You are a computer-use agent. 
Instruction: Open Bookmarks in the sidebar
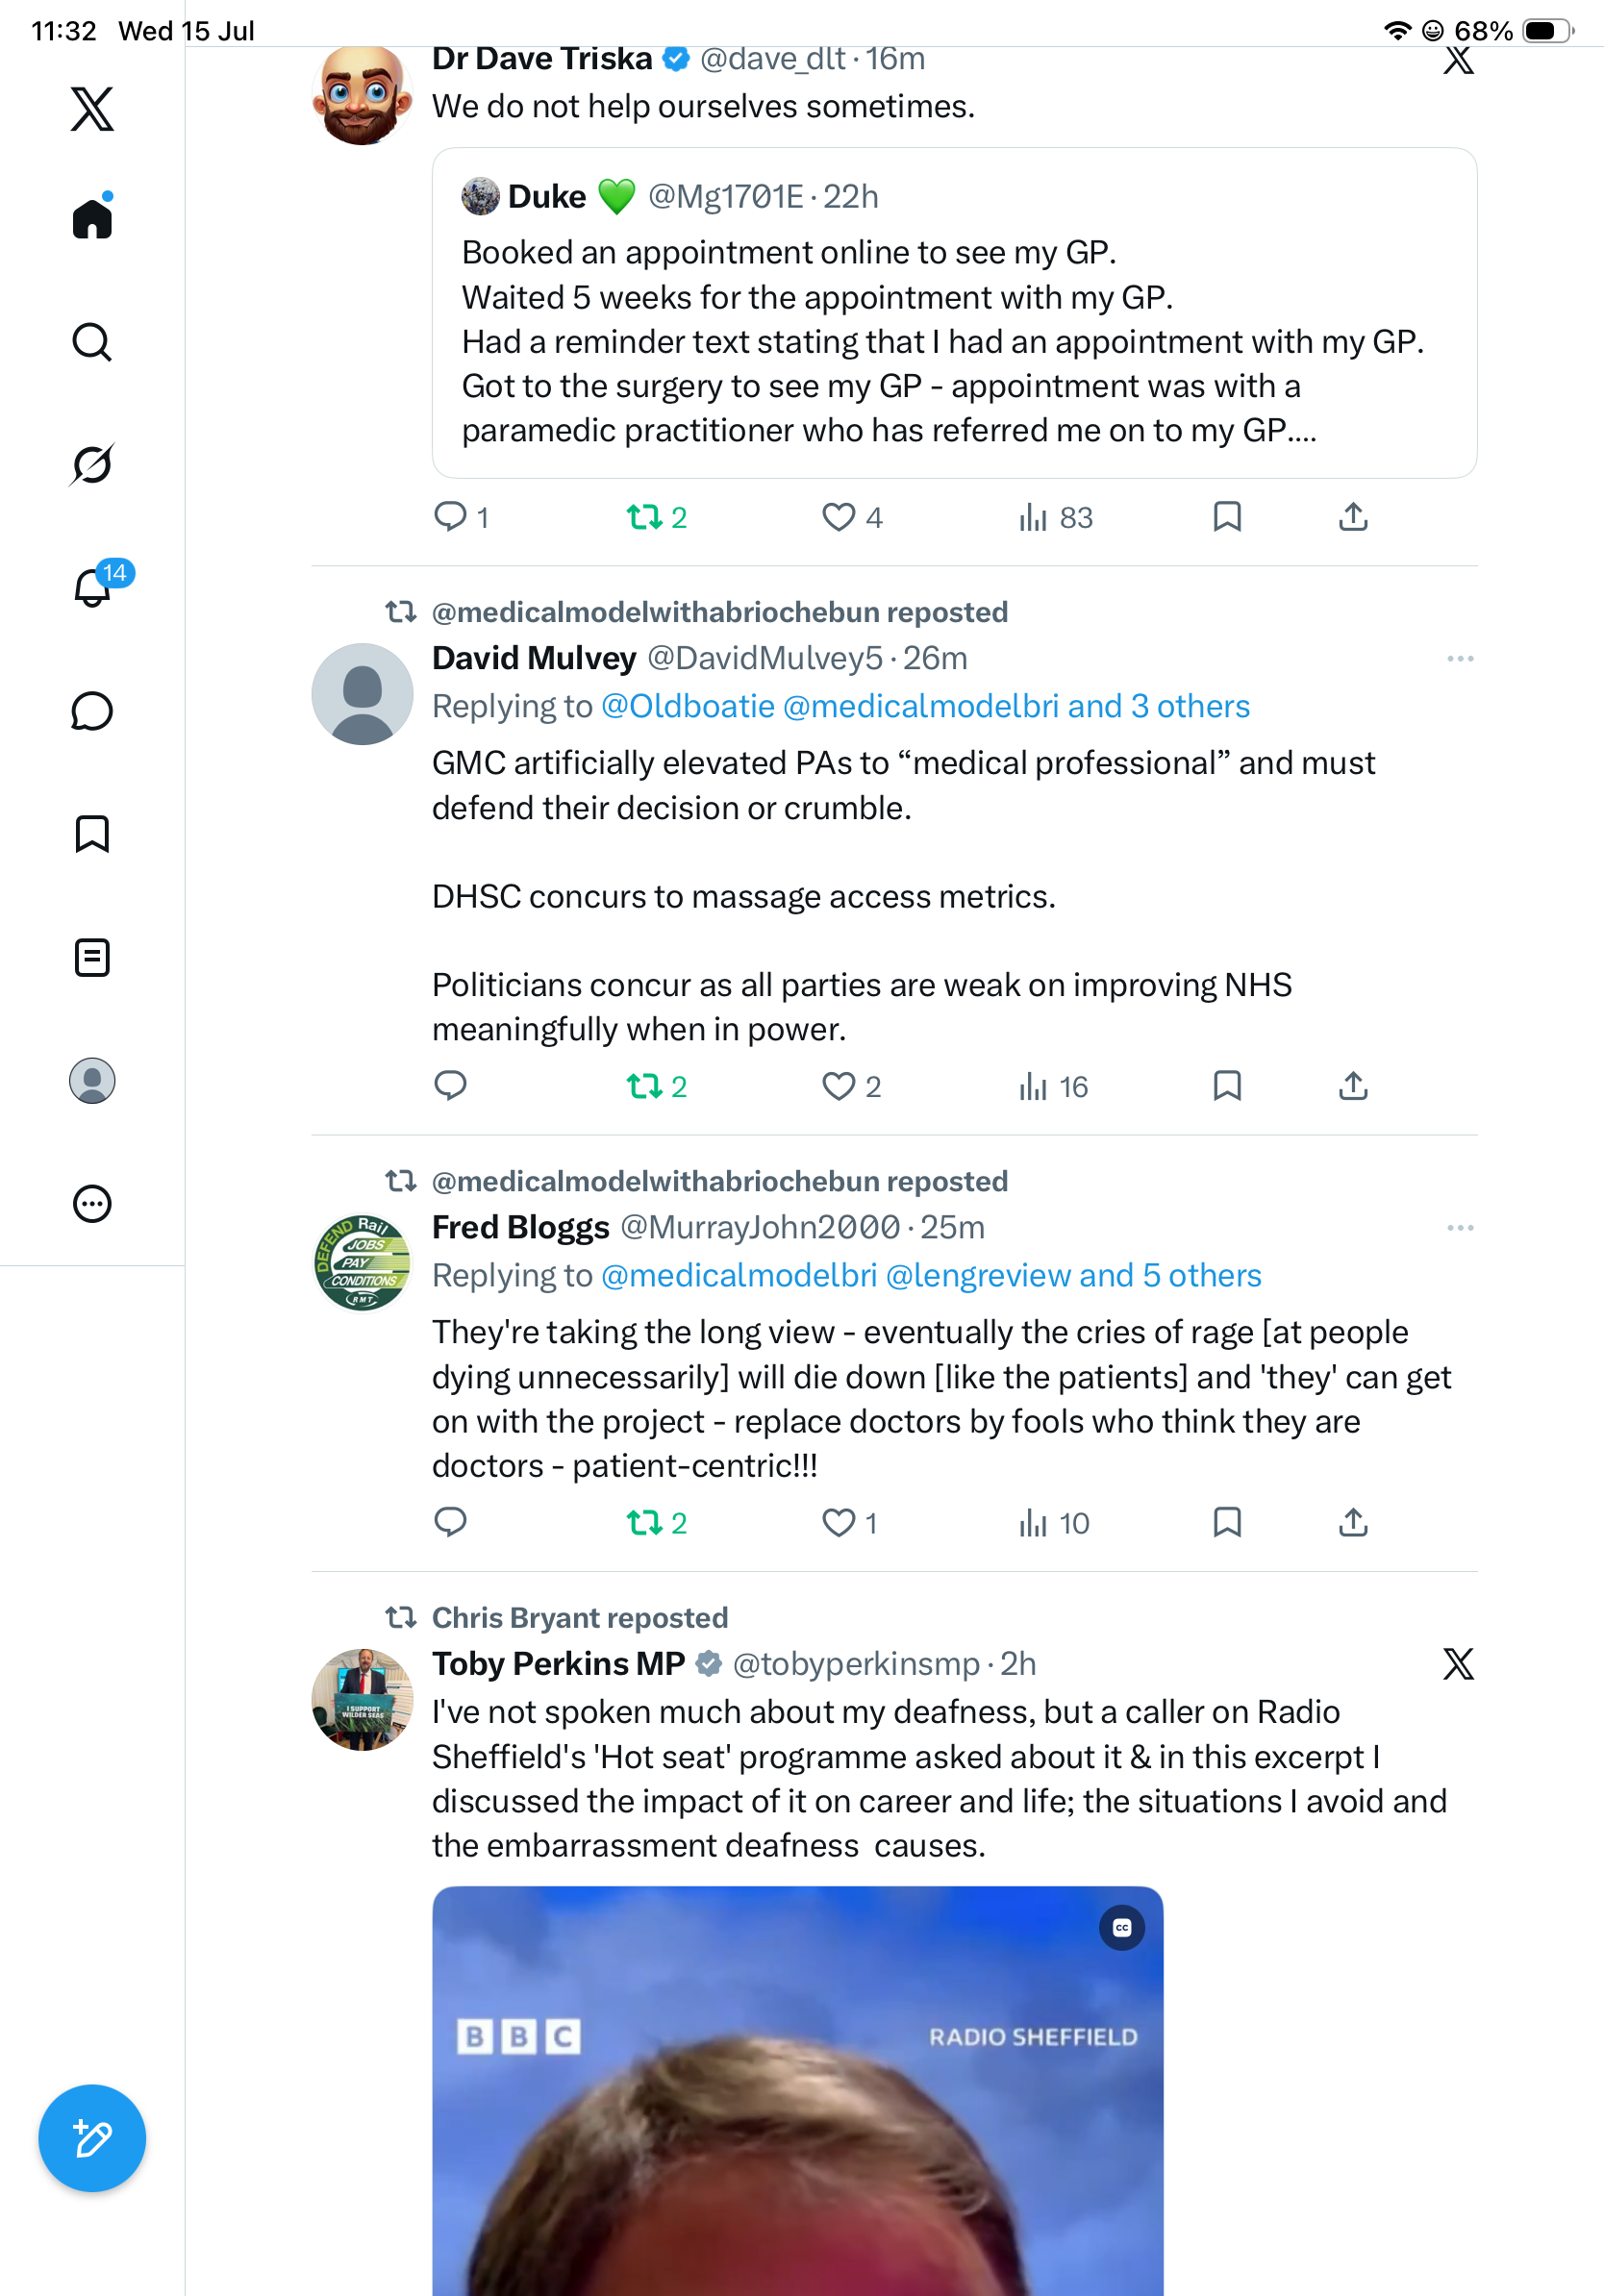click(x=92, y=834)
